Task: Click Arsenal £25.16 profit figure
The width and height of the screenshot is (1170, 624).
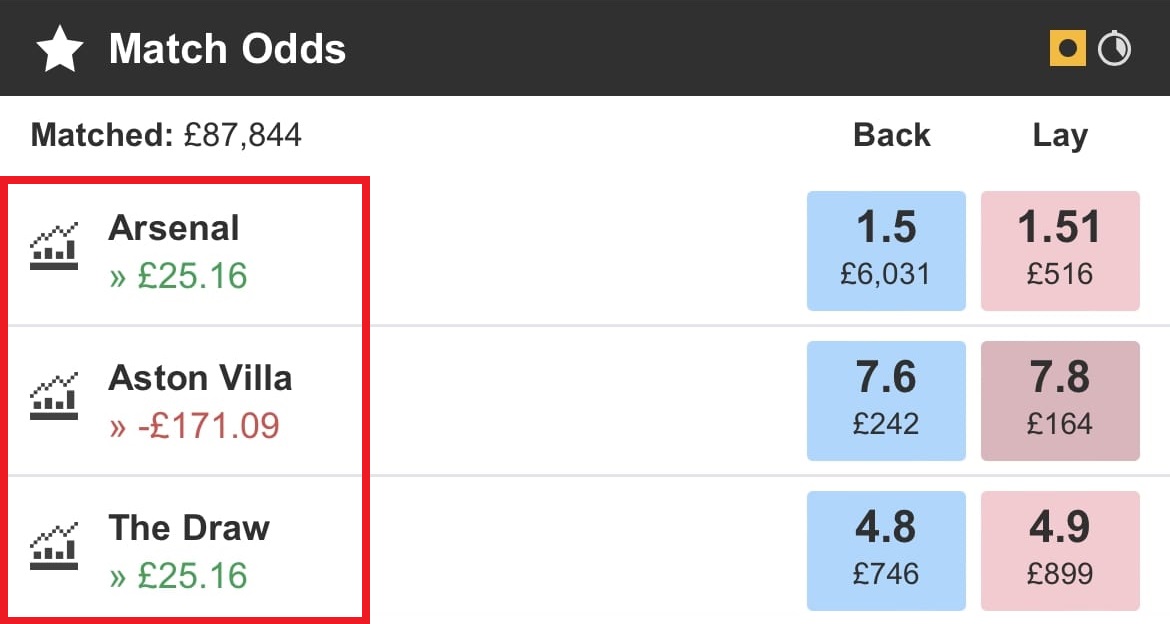Action: [178, 276]
